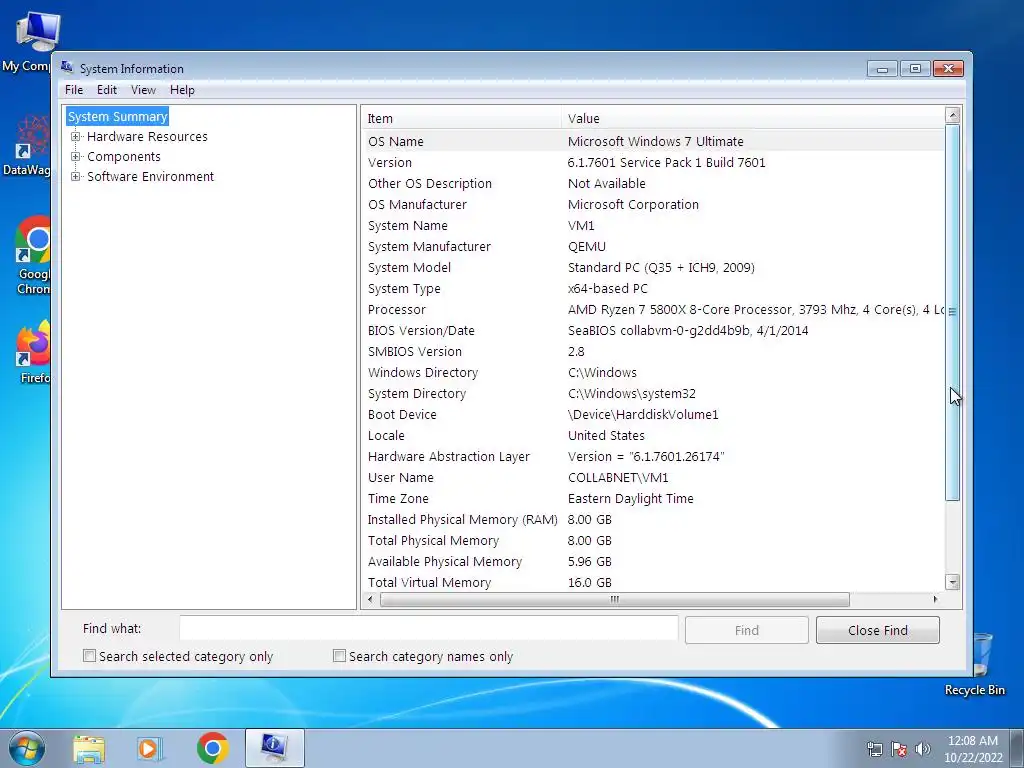This screenshot has width=1024, height=768.
Task: Click in the Find what field
Action: pyautogui.click(x=428, y=629)
